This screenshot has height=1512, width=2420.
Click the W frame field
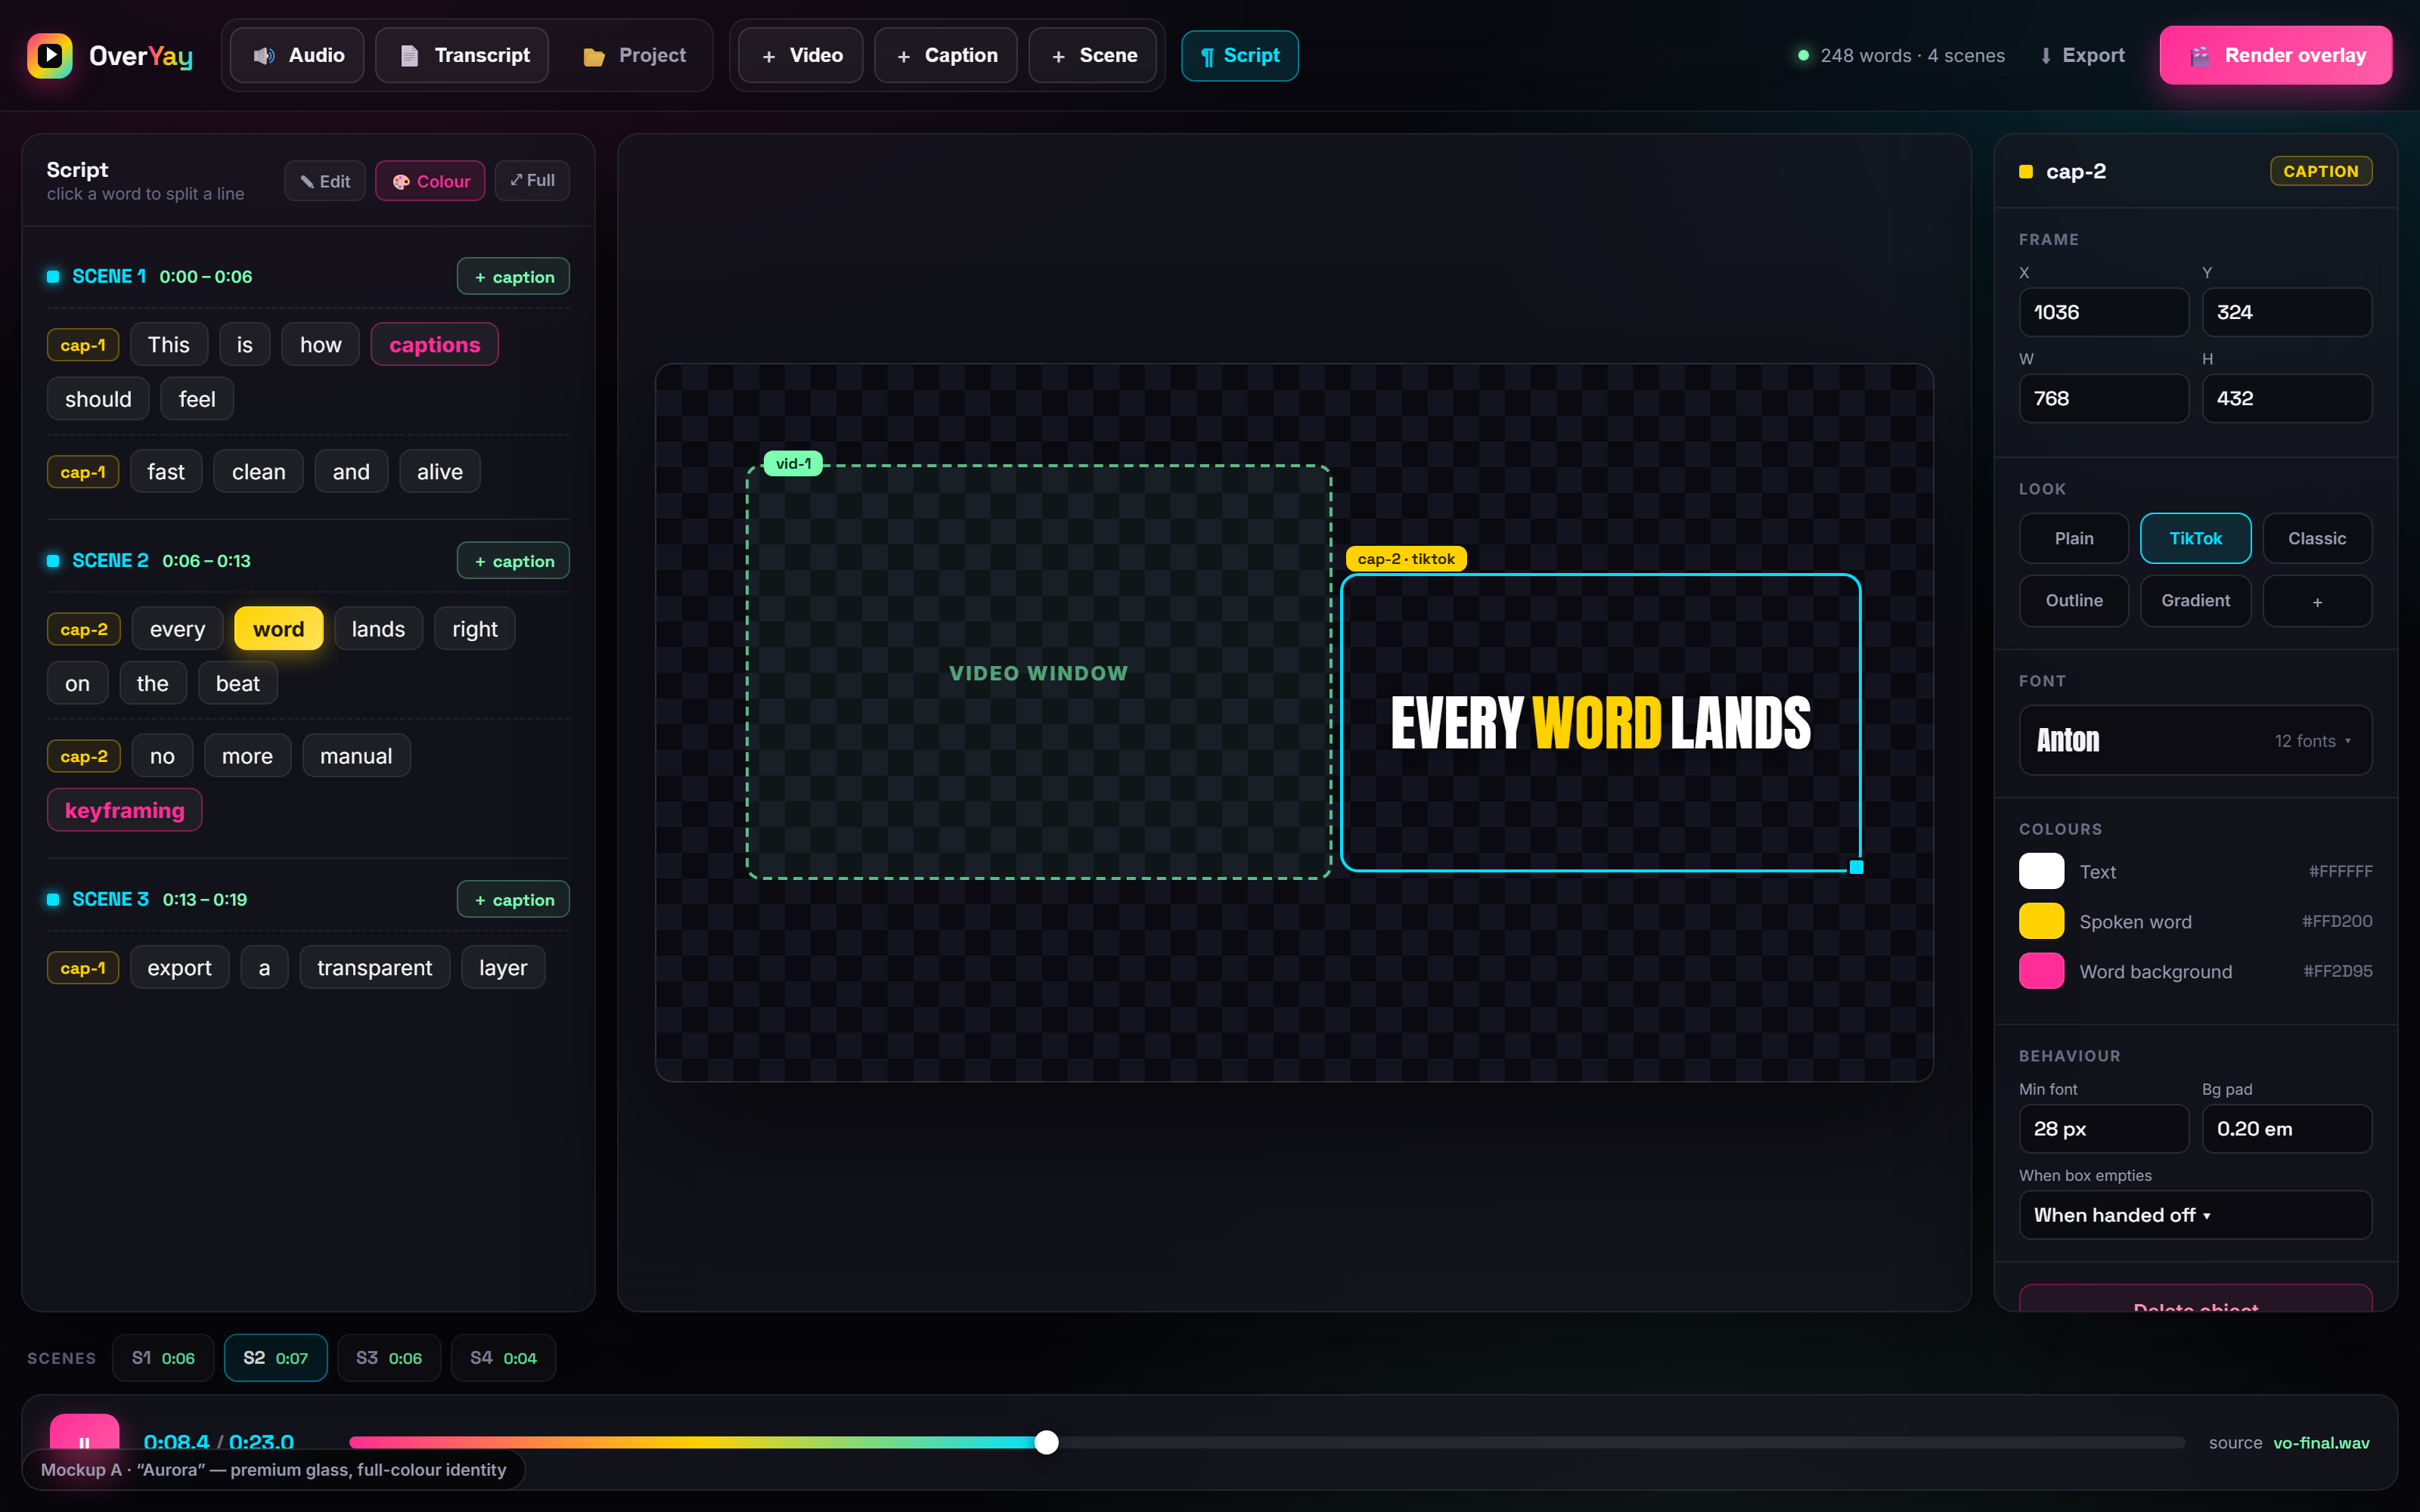(2103, 398)
